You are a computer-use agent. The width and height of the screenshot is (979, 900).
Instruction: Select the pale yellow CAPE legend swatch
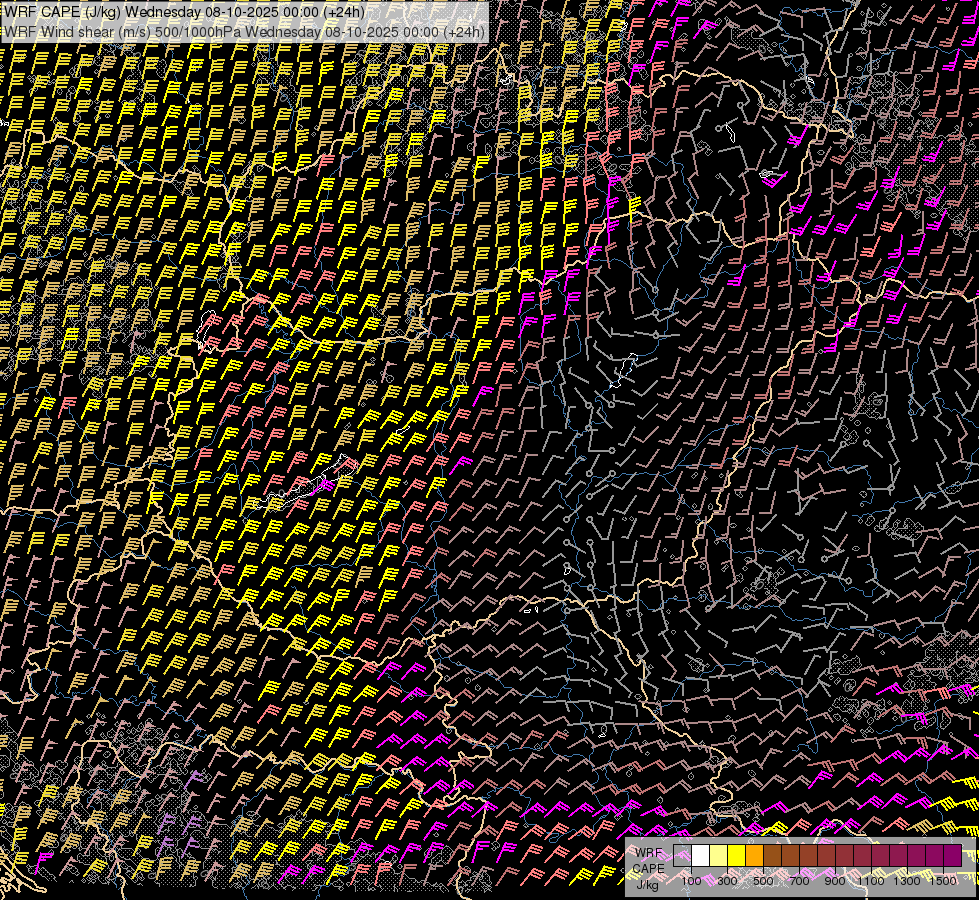click(x=719, y=856)
